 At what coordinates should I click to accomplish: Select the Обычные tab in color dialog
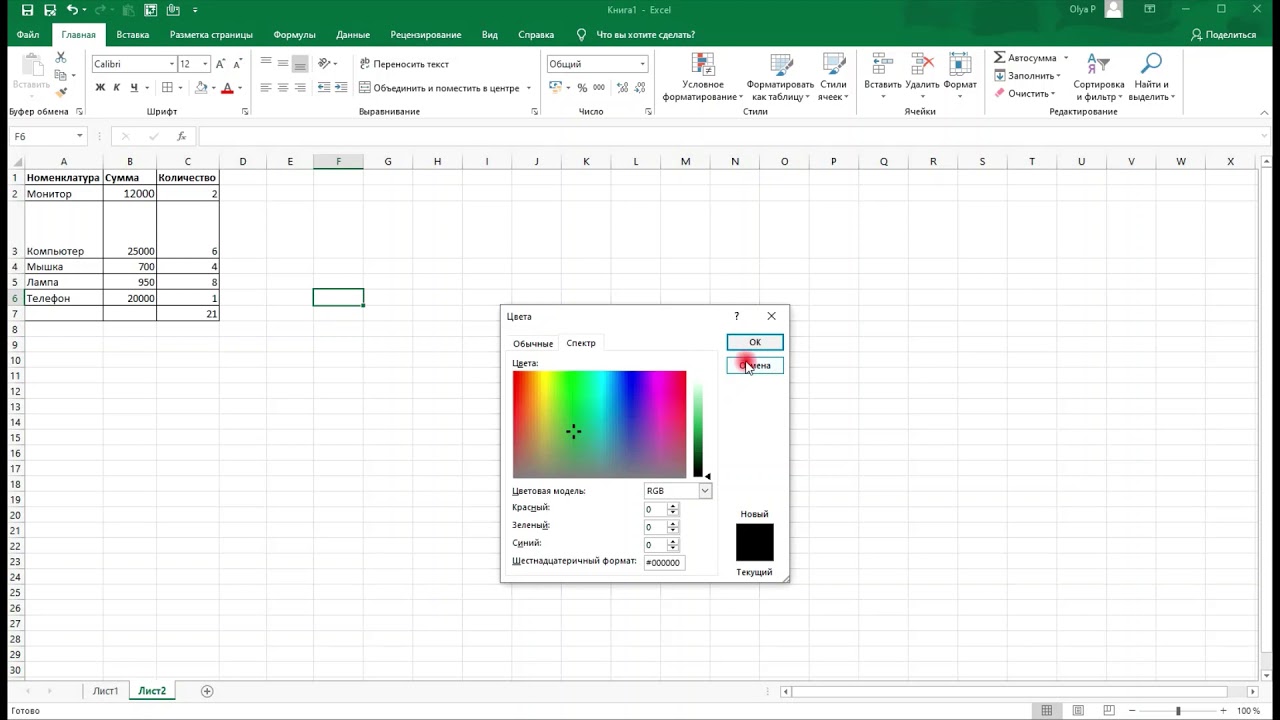[533, 343]
